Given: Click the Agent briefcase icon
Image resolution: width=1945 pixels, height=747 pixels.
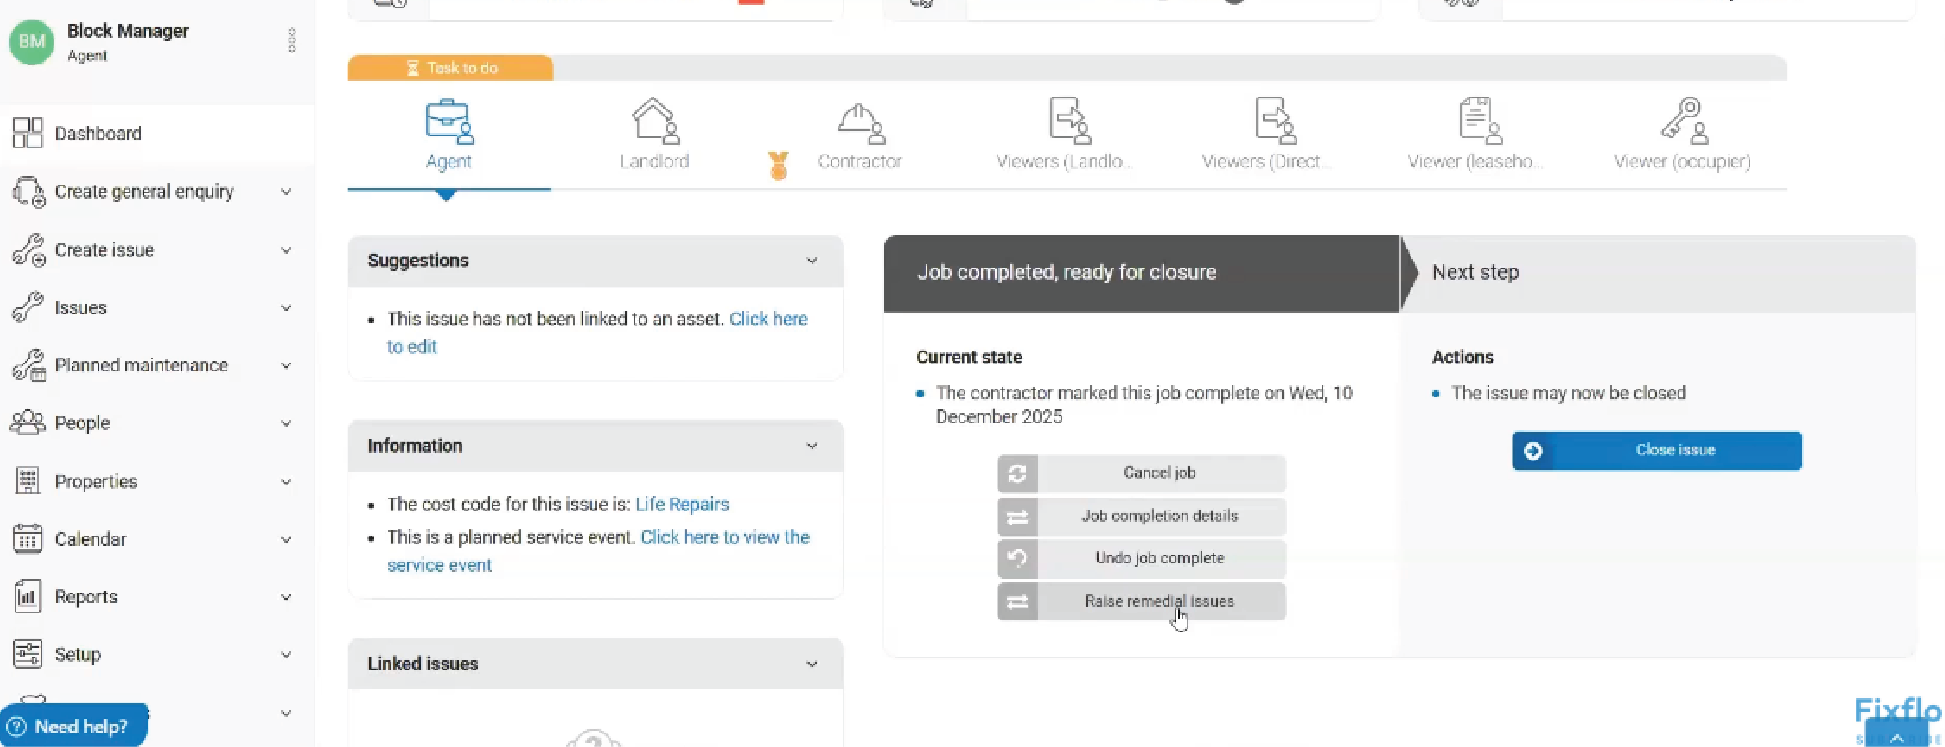Looking at the screenshot, I should [x=448, y=122].
